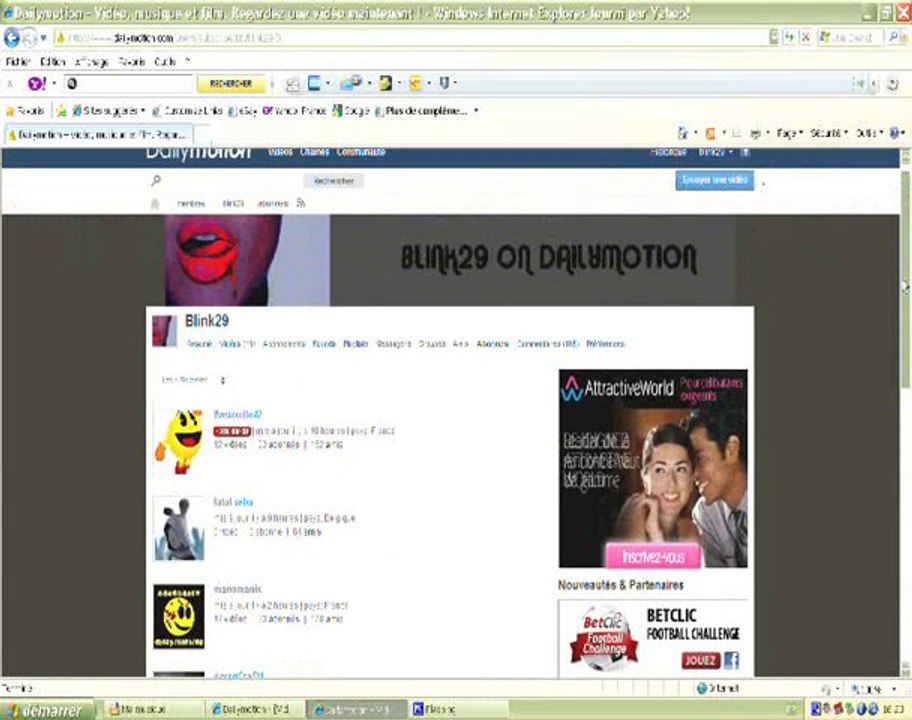
Task: Open the Outils dropdown in command bar
Action: point(870,133)
